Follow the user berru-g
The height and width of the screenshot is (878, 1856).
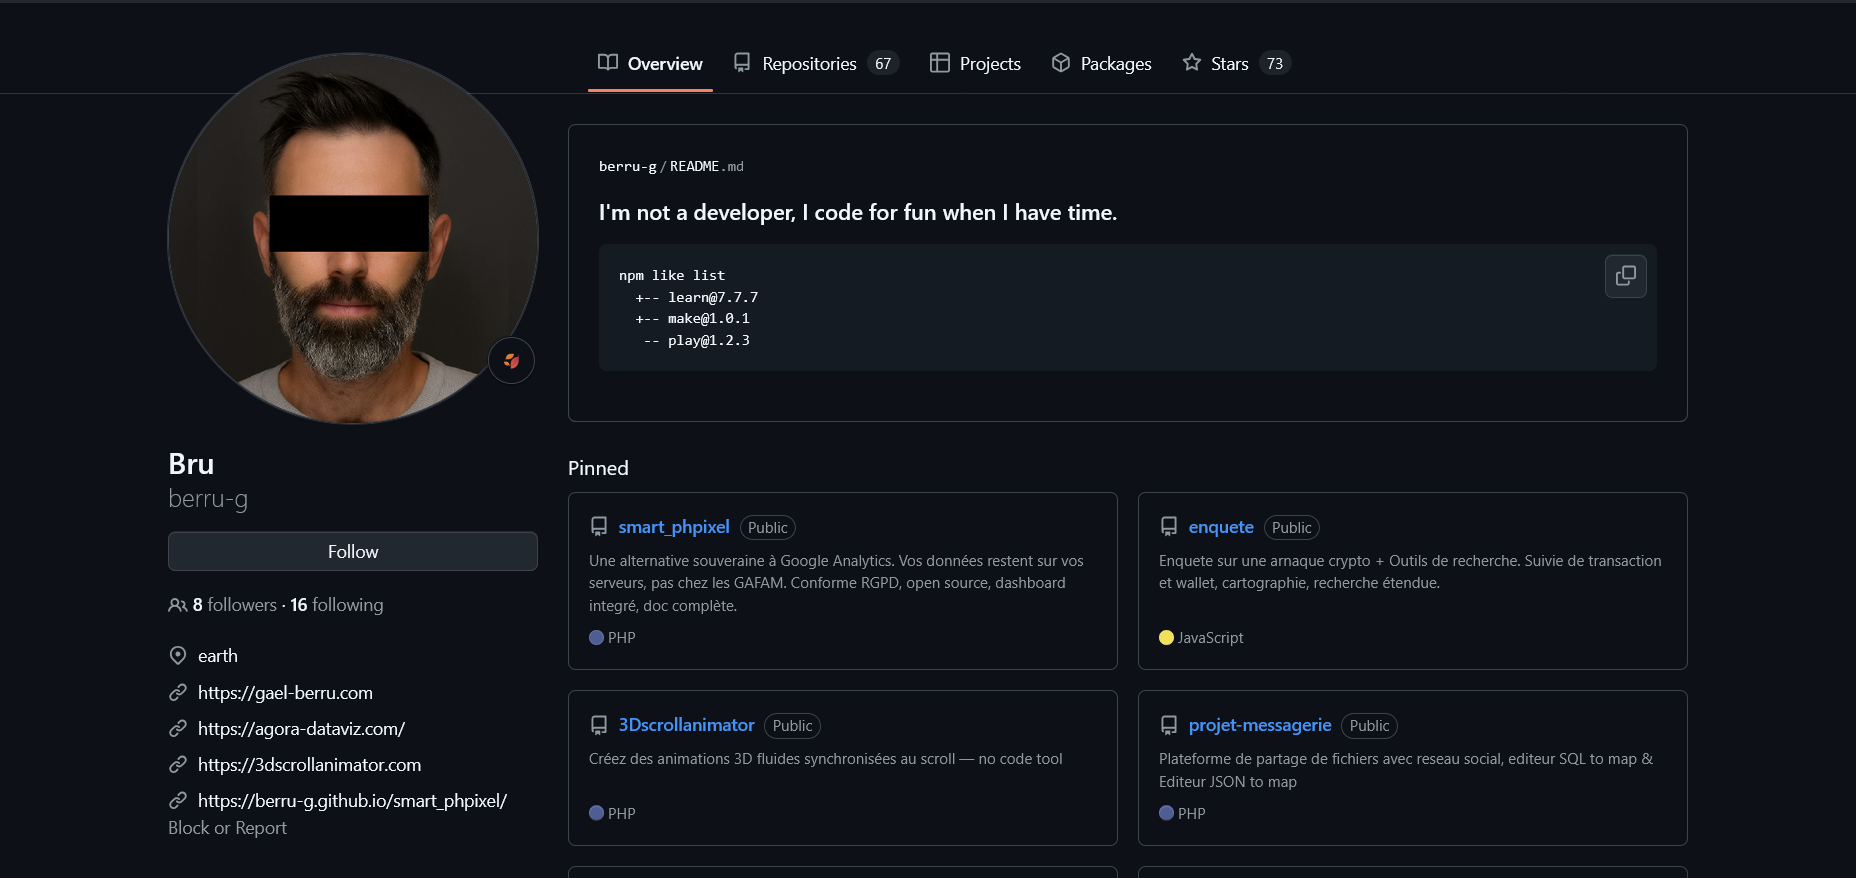coord(353,552)
